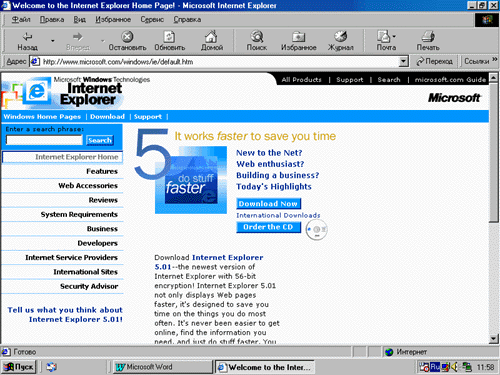This screenshot has height=375, width=500.
Task: Click the Search button beside phrase box
Action: [100, 140]
